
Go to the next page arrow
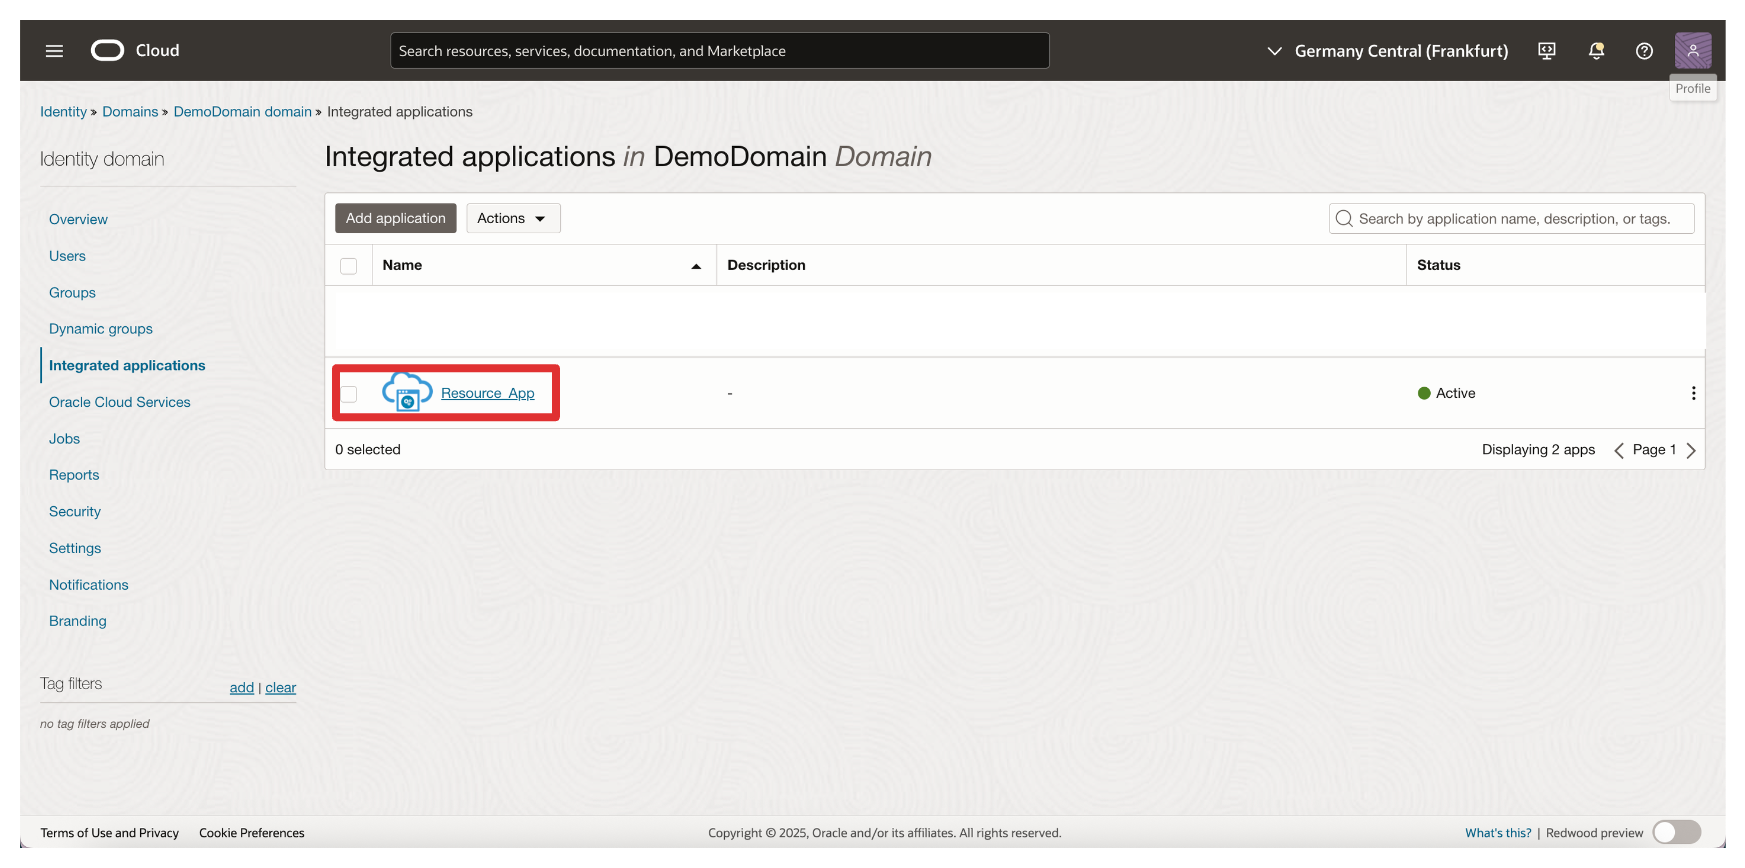coord(1691,450)
